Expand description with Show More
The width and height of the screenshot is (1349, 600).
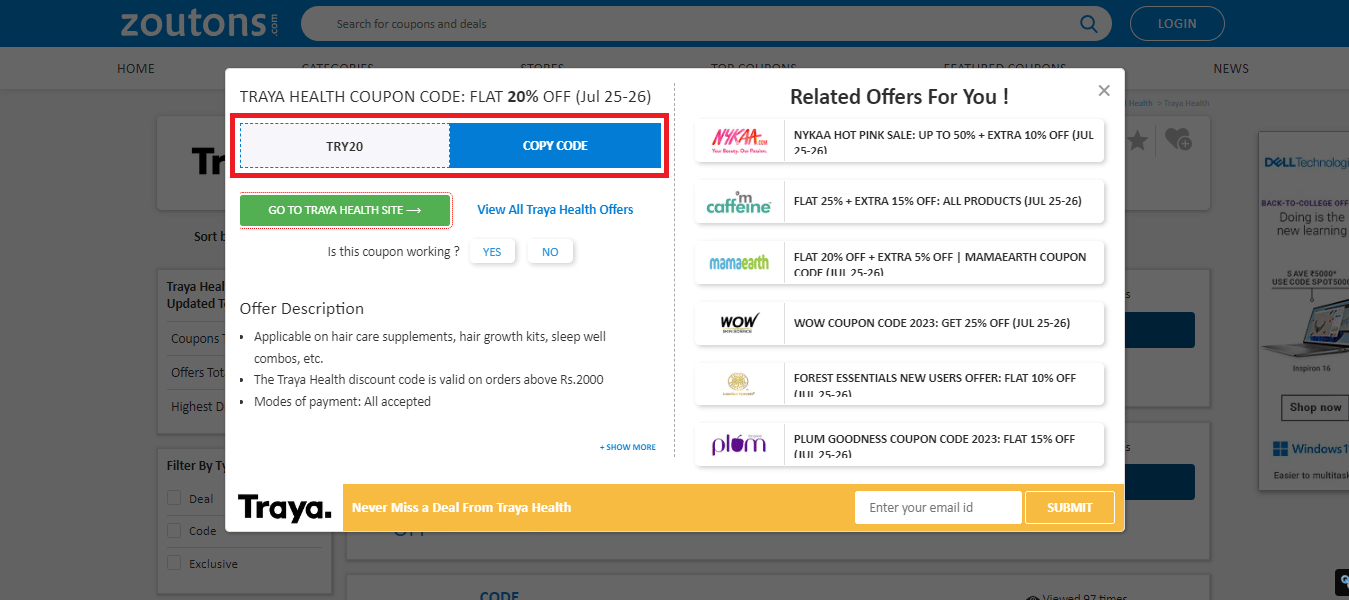pyautogui.click(x=628, y=447)
